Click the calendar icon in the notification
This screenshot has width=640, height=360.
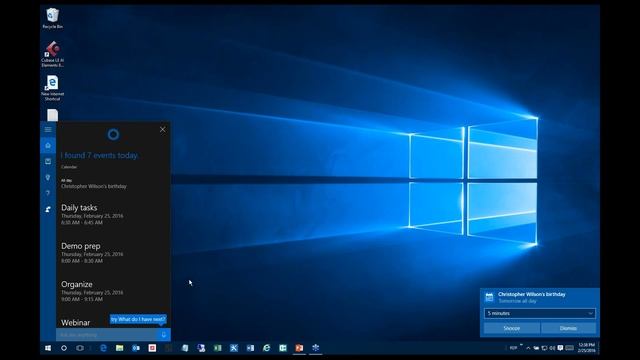tap(489, 297)
